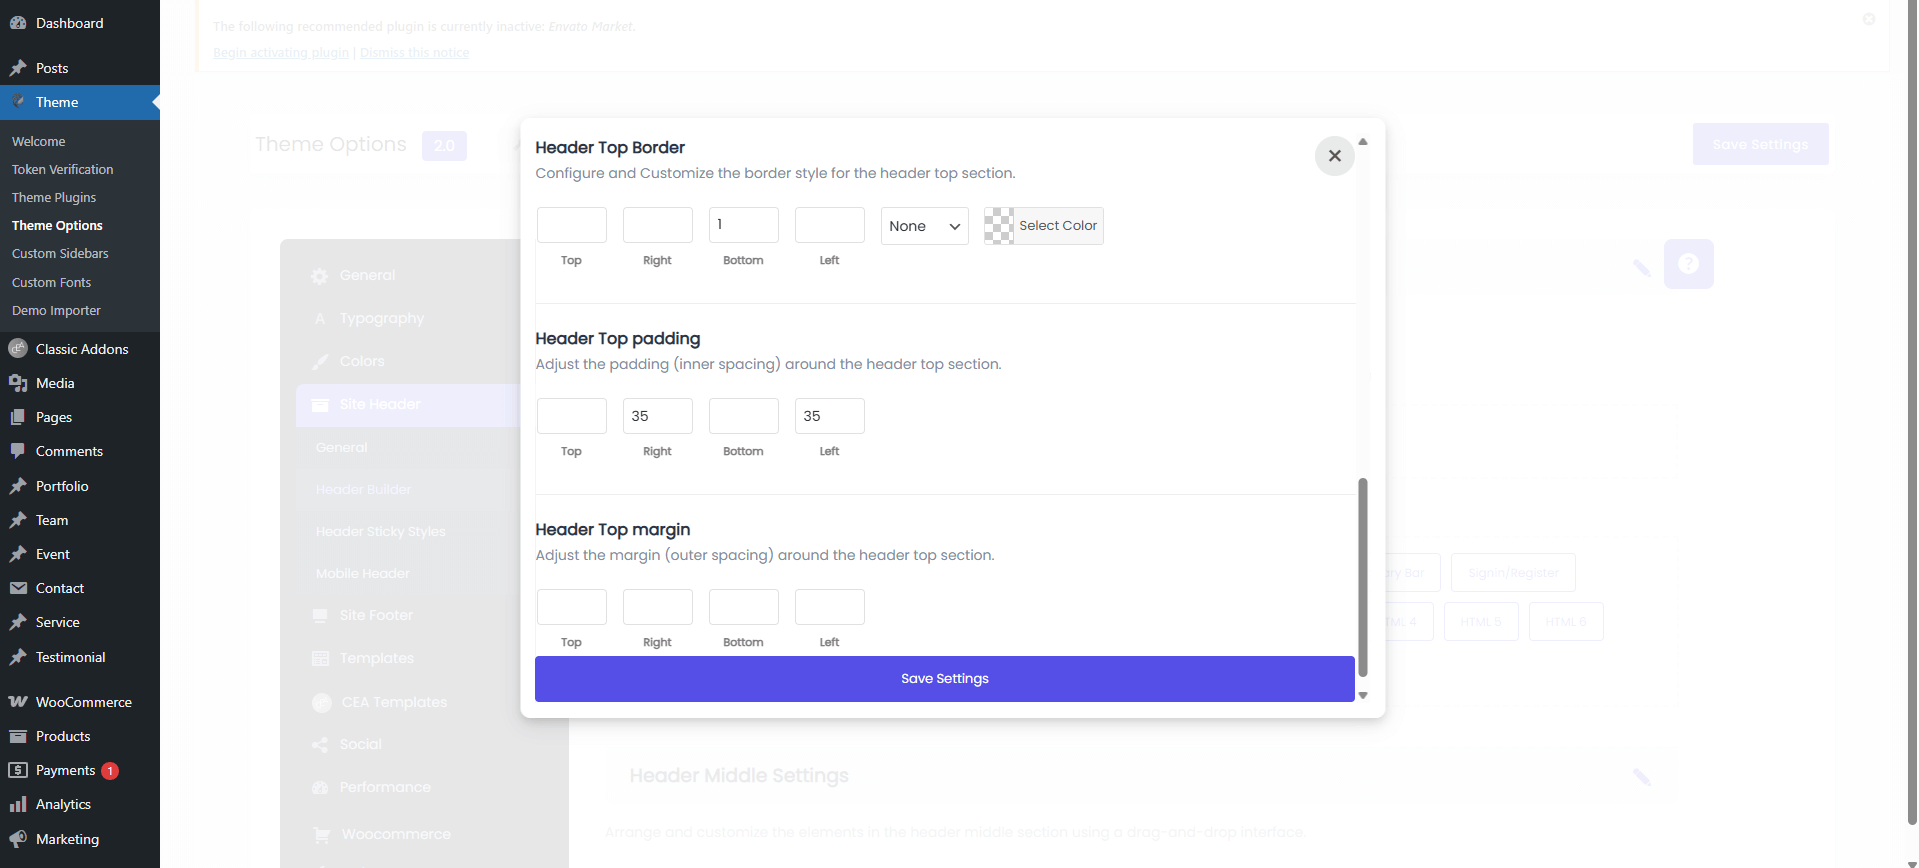Open Comments bubble icon
Screen dimensions: 1919x868
(x=18, y=451)
